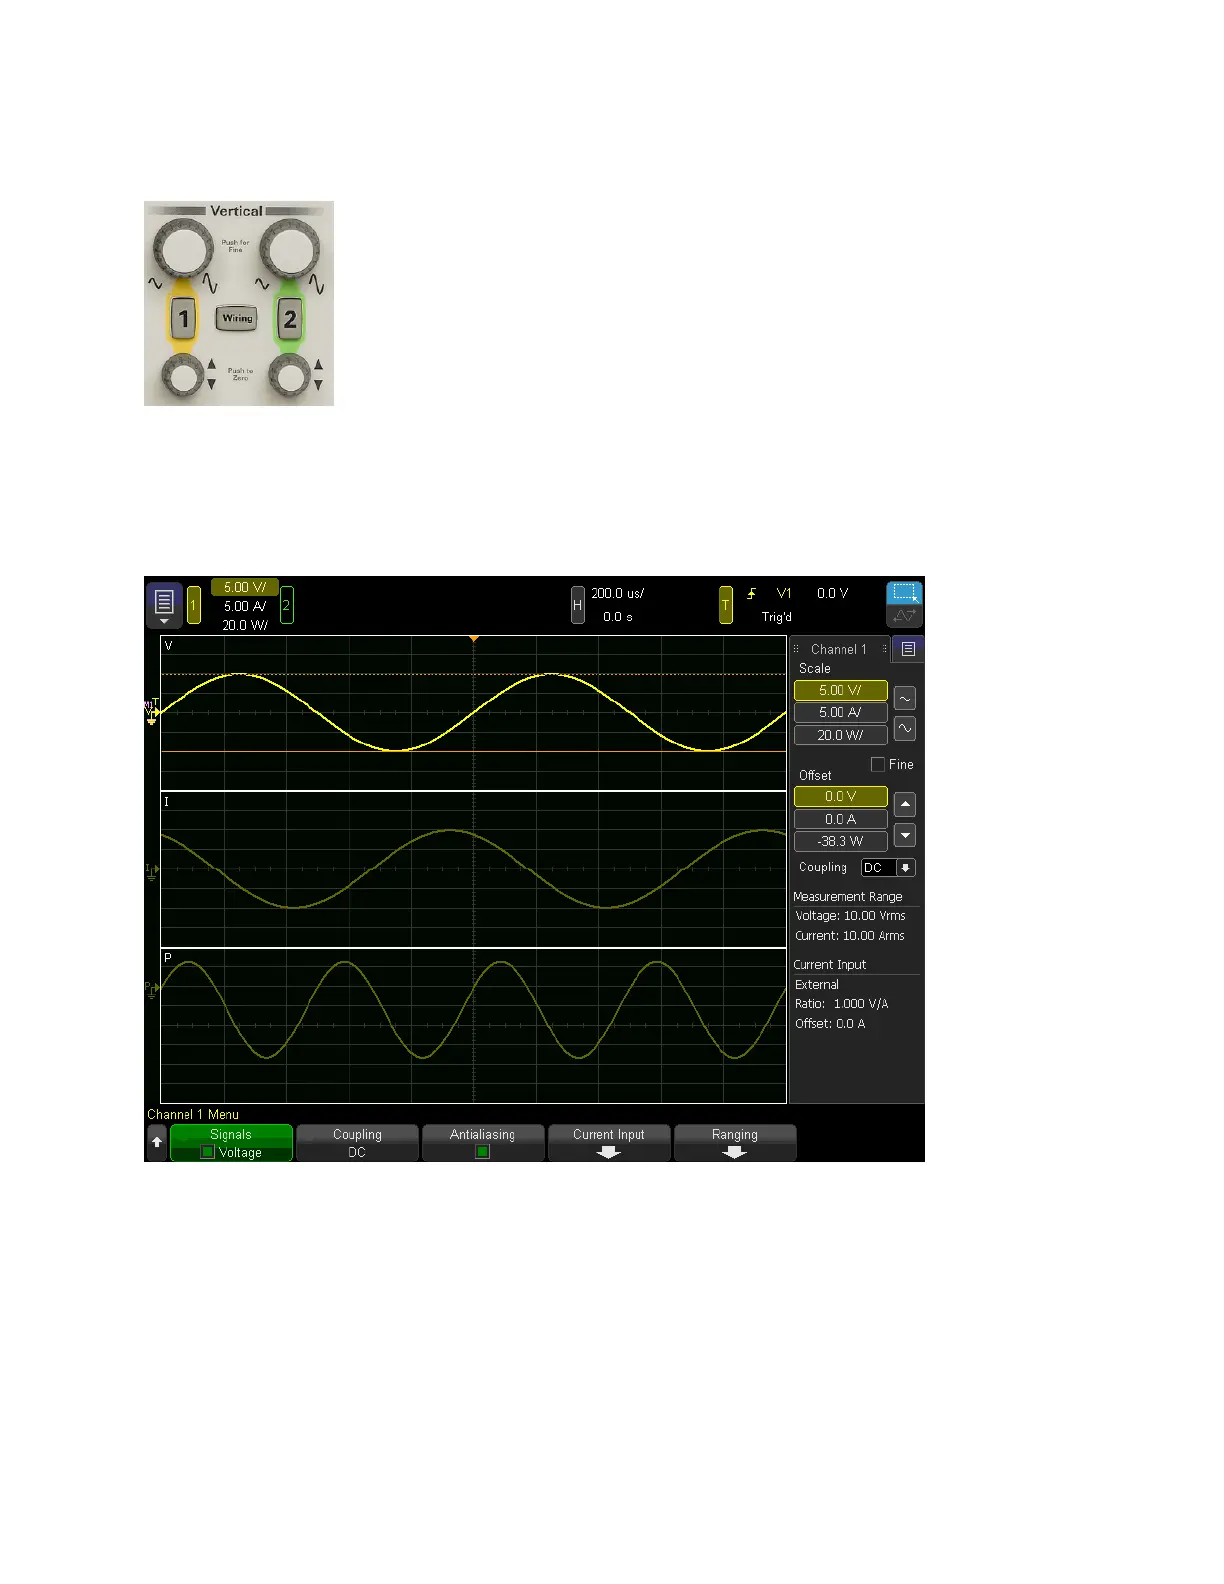Select the yellow channel 1 badge
Viewport: 1224px width, 1584px height.
click(x=194, y=605)
